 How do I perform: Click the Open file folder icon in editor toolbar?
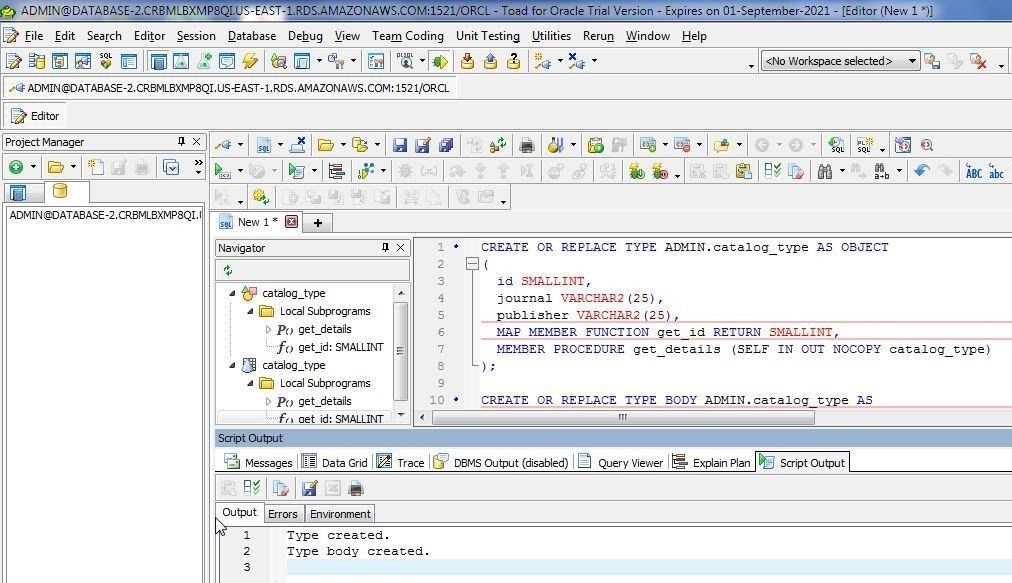point(326,145)
